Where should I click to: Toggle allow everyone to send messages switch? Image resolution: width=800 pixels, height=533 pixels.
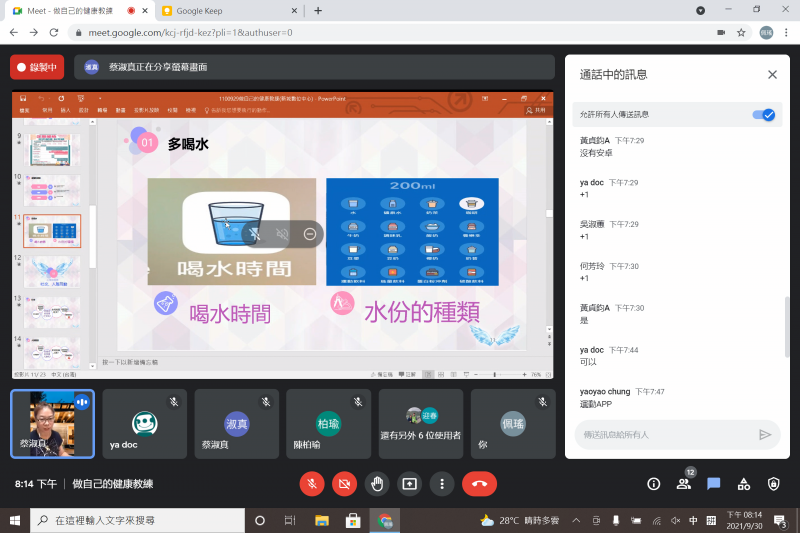[764, 115]
